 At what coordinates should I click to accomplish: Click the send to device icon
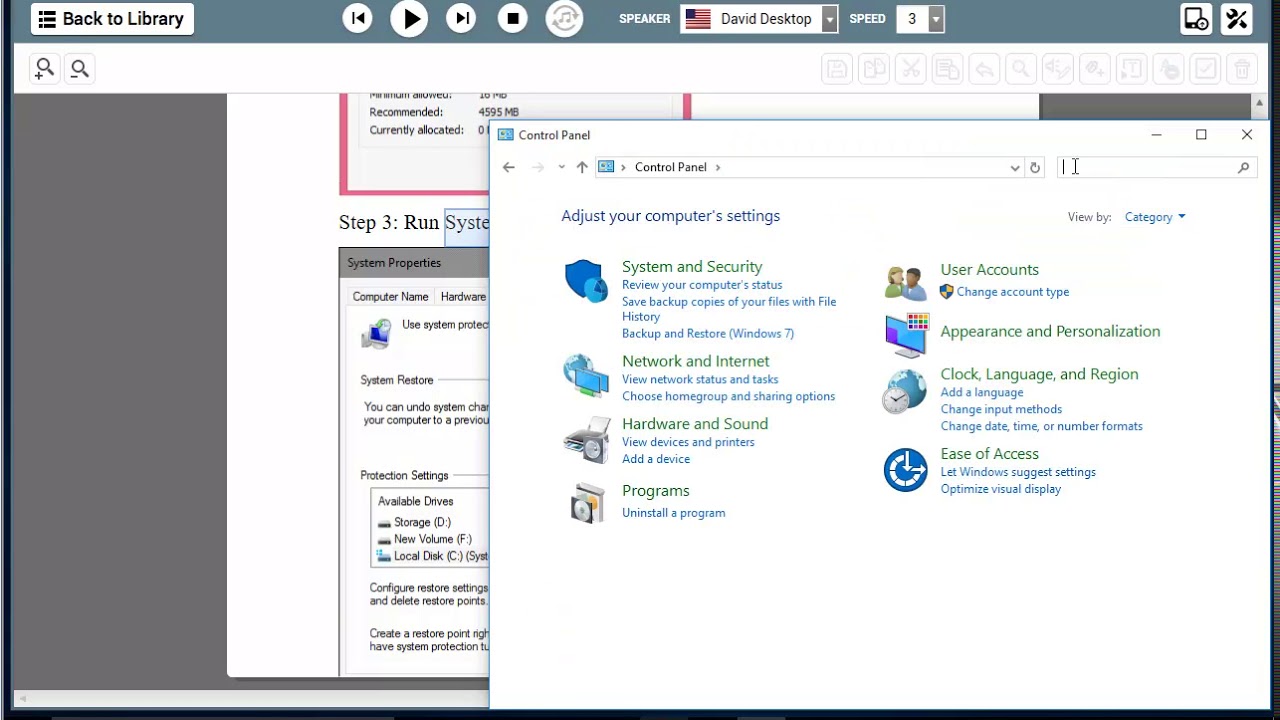click(1195, 19)
